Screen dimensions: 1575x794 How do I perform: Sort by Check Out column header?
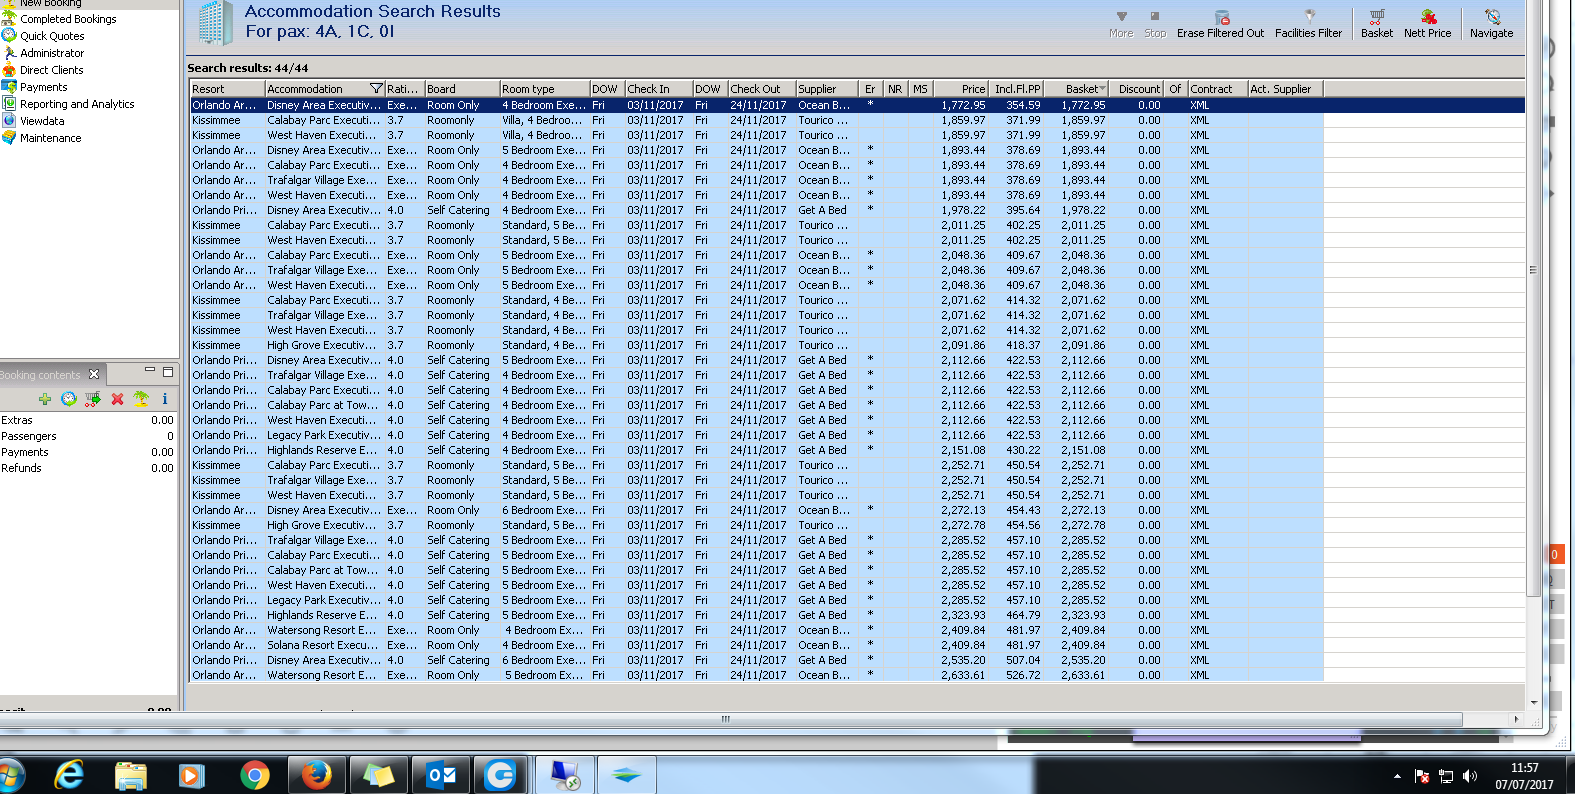coord(761,89)
